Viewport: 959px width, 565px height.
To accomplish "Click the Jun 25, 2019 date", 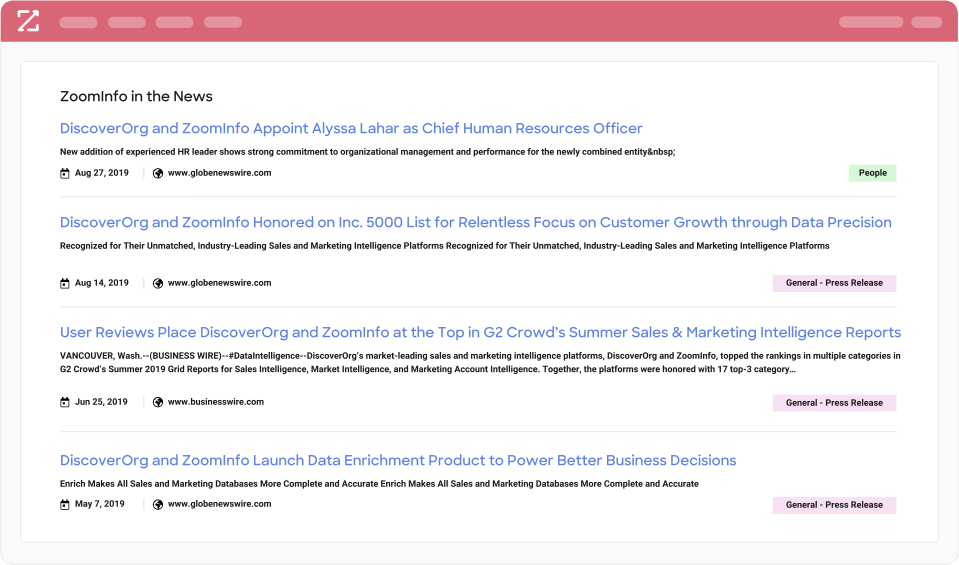I will pyautogui.click(x=101, y=402).
